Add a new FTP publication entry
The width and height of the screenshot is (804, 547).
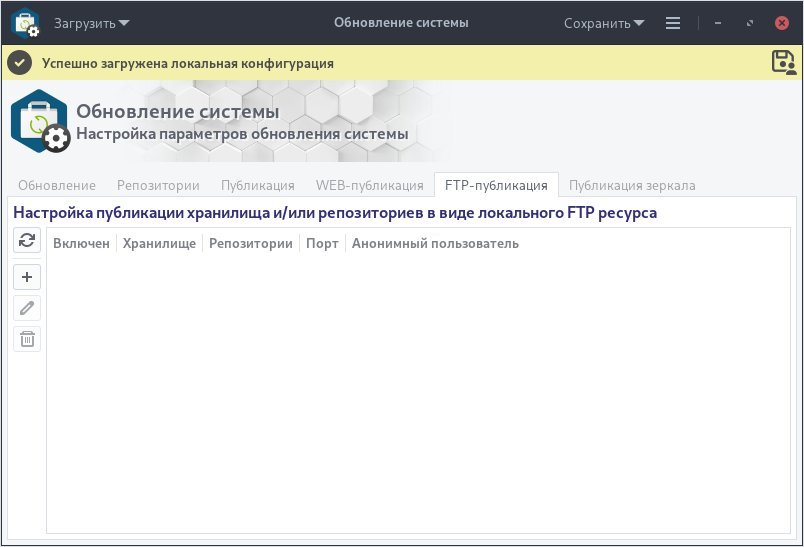pos(27,277)
